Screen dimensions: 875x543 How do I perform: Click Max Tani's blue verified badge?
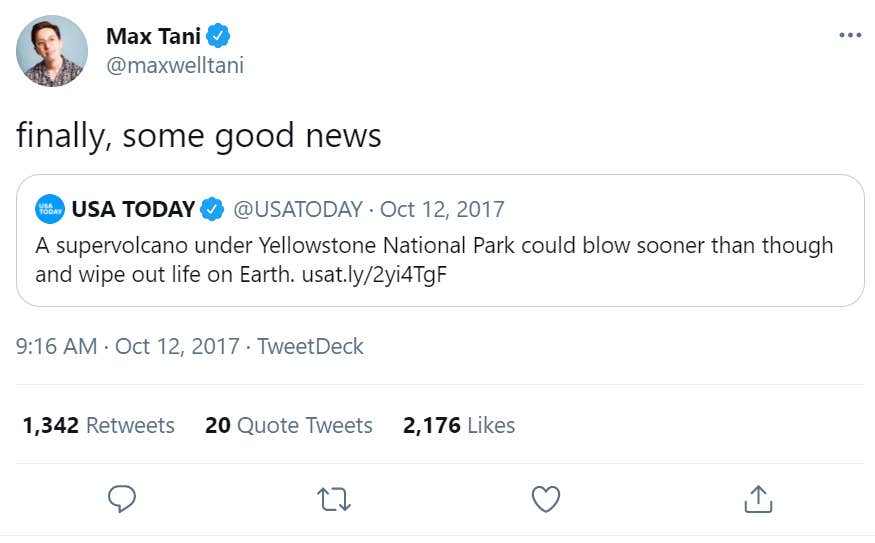[x=218, y=37]
